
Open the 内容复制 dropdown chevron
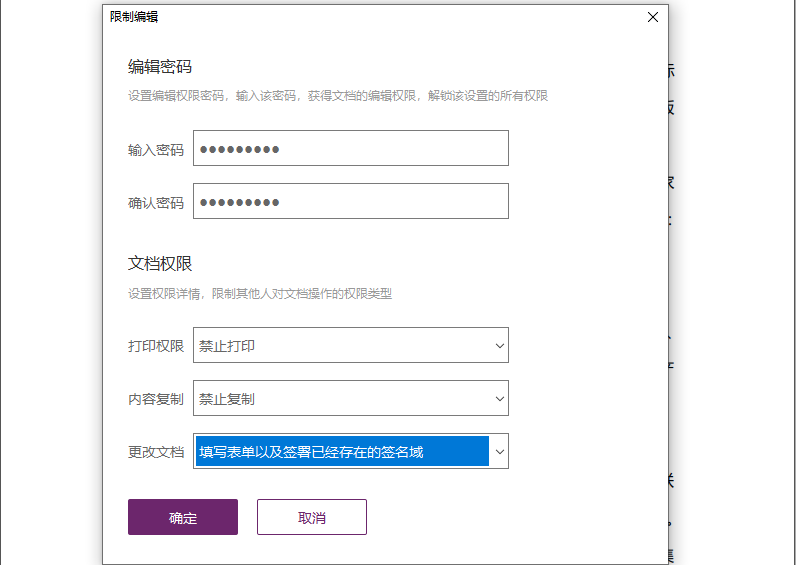tap(499, 399)
